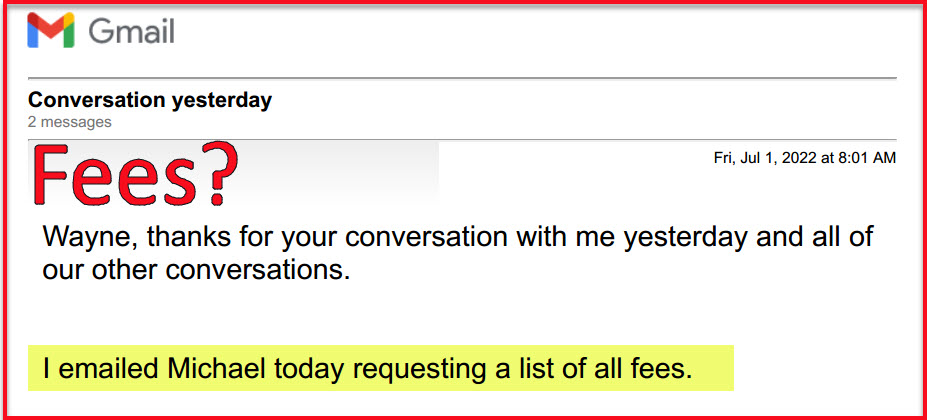Click the "Fri, Jul 1, 2022" date
This screenshot has height=420, width=927.
tap(764, 158)
